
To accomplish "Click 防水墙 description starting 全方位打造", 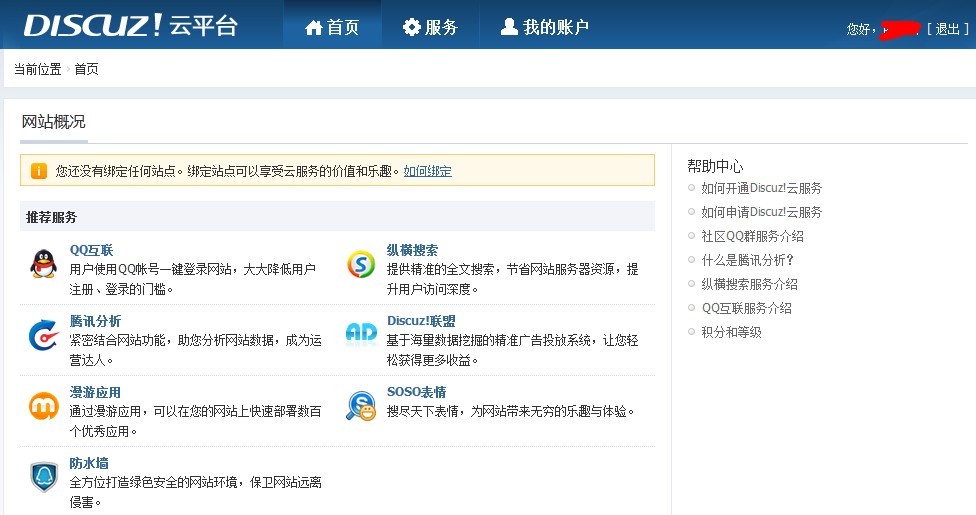I will pyautogui.click(x=195, y=492).
